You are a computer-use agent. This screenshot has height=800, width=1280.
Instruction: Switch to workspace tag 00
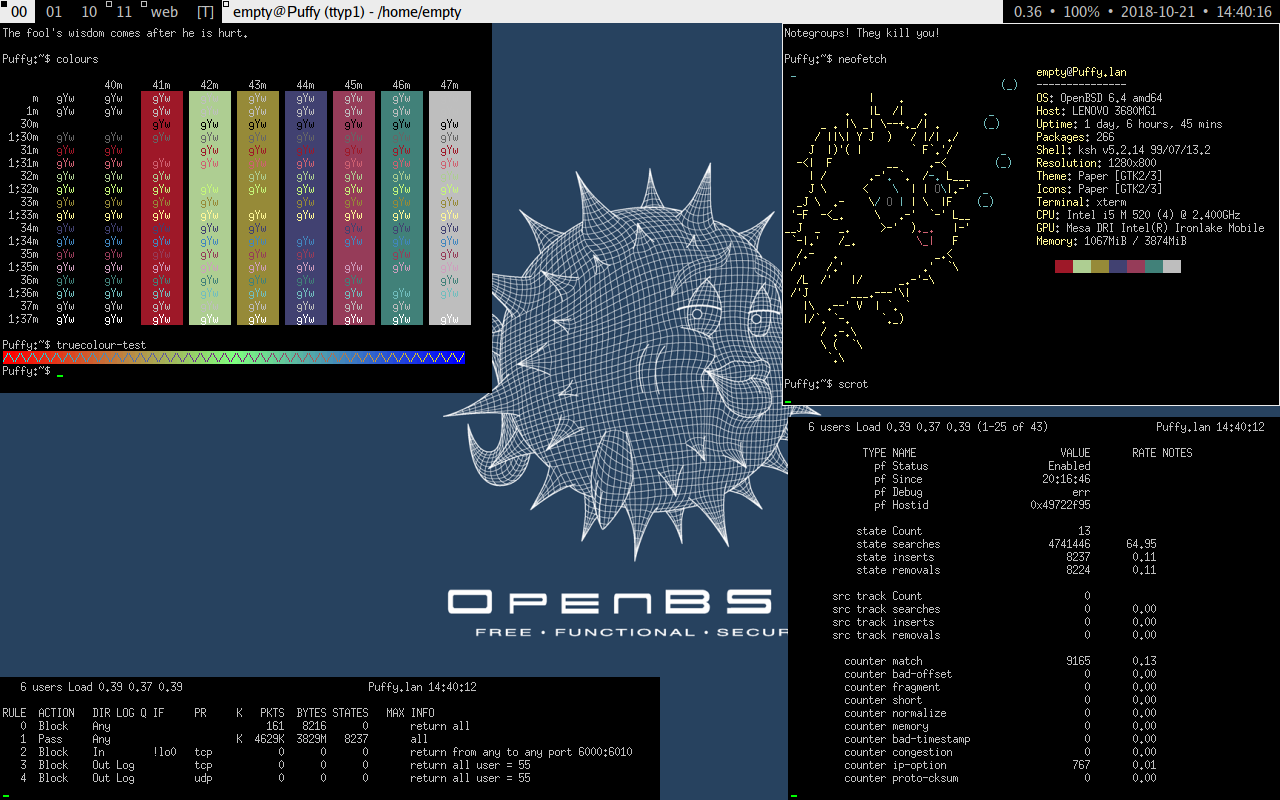pos(18,12)
